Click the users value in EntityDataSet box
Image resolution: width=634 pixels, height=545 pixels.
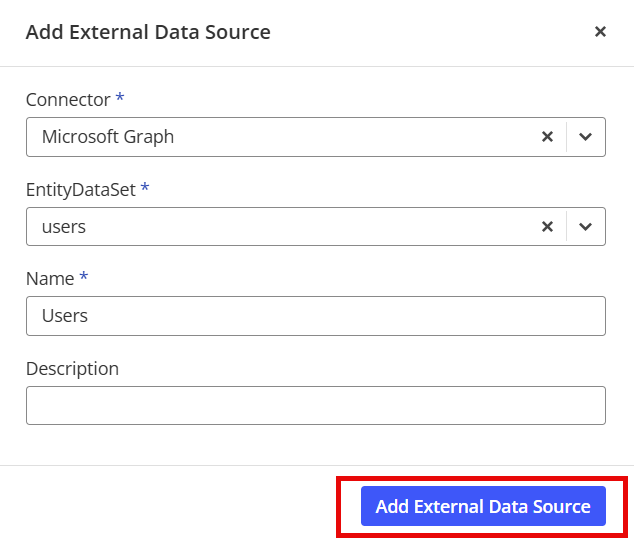tap(64, 227)
